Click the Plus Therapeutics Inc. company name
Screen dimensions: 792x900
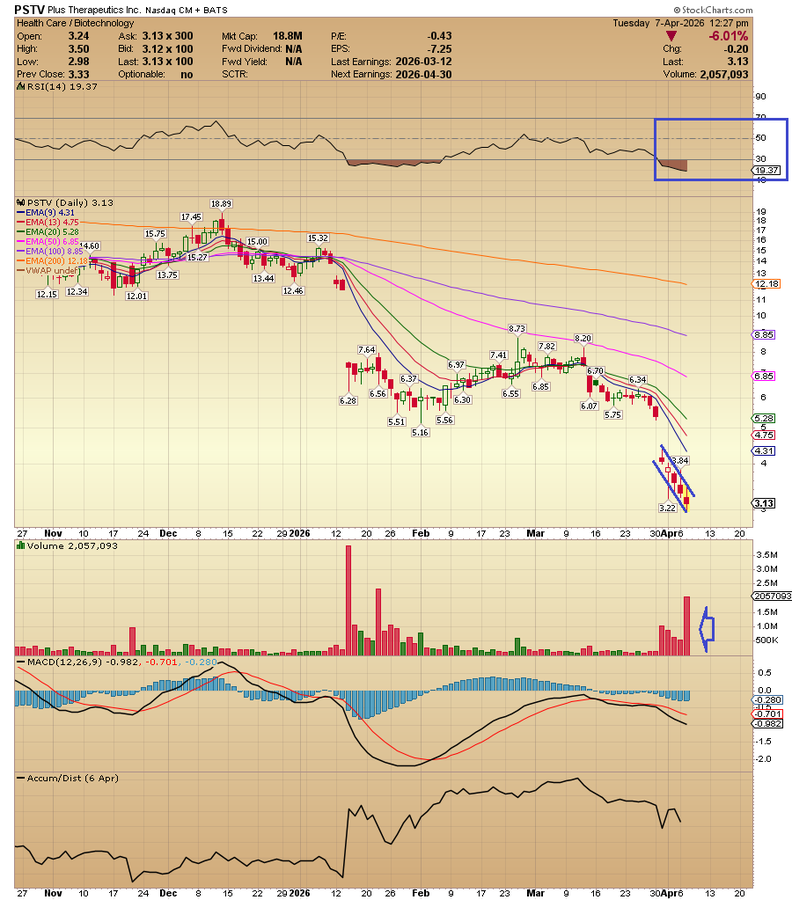click(94, 10)
